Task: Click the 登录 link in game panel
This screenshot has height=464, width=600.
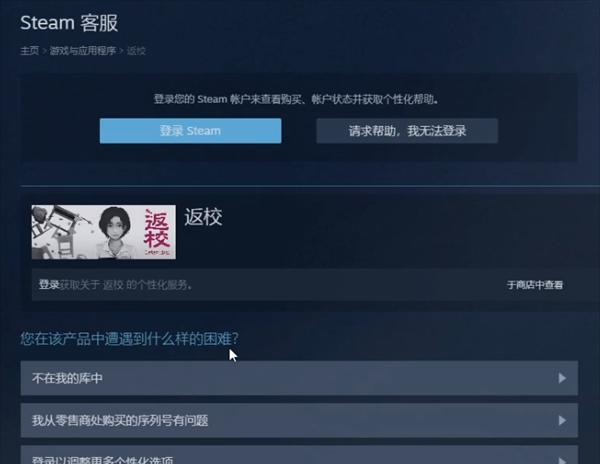Action: [49, 285]
